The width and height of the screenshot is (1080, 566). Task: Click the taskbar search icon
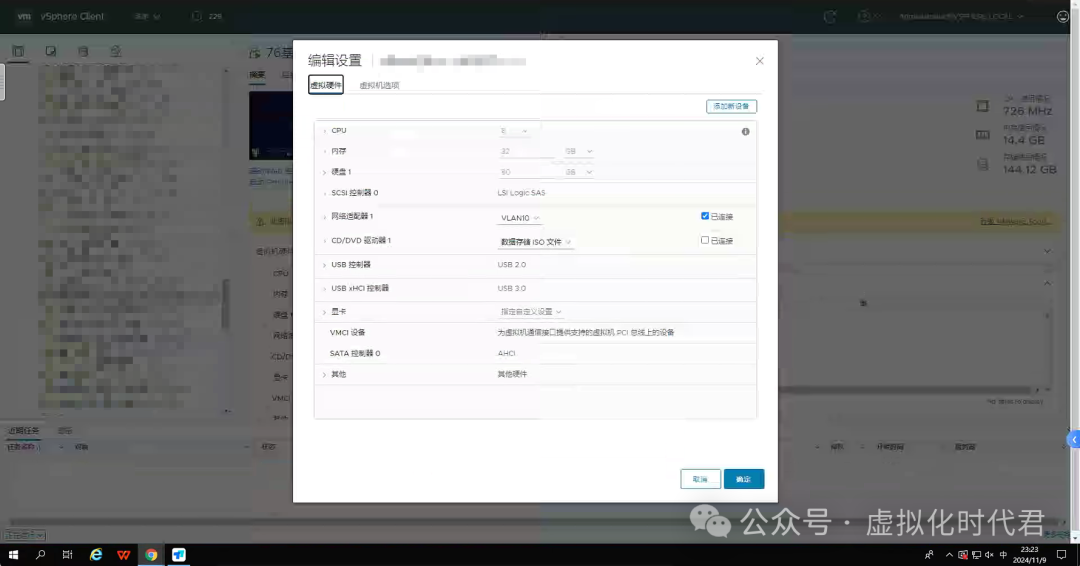tap(41, 554)
